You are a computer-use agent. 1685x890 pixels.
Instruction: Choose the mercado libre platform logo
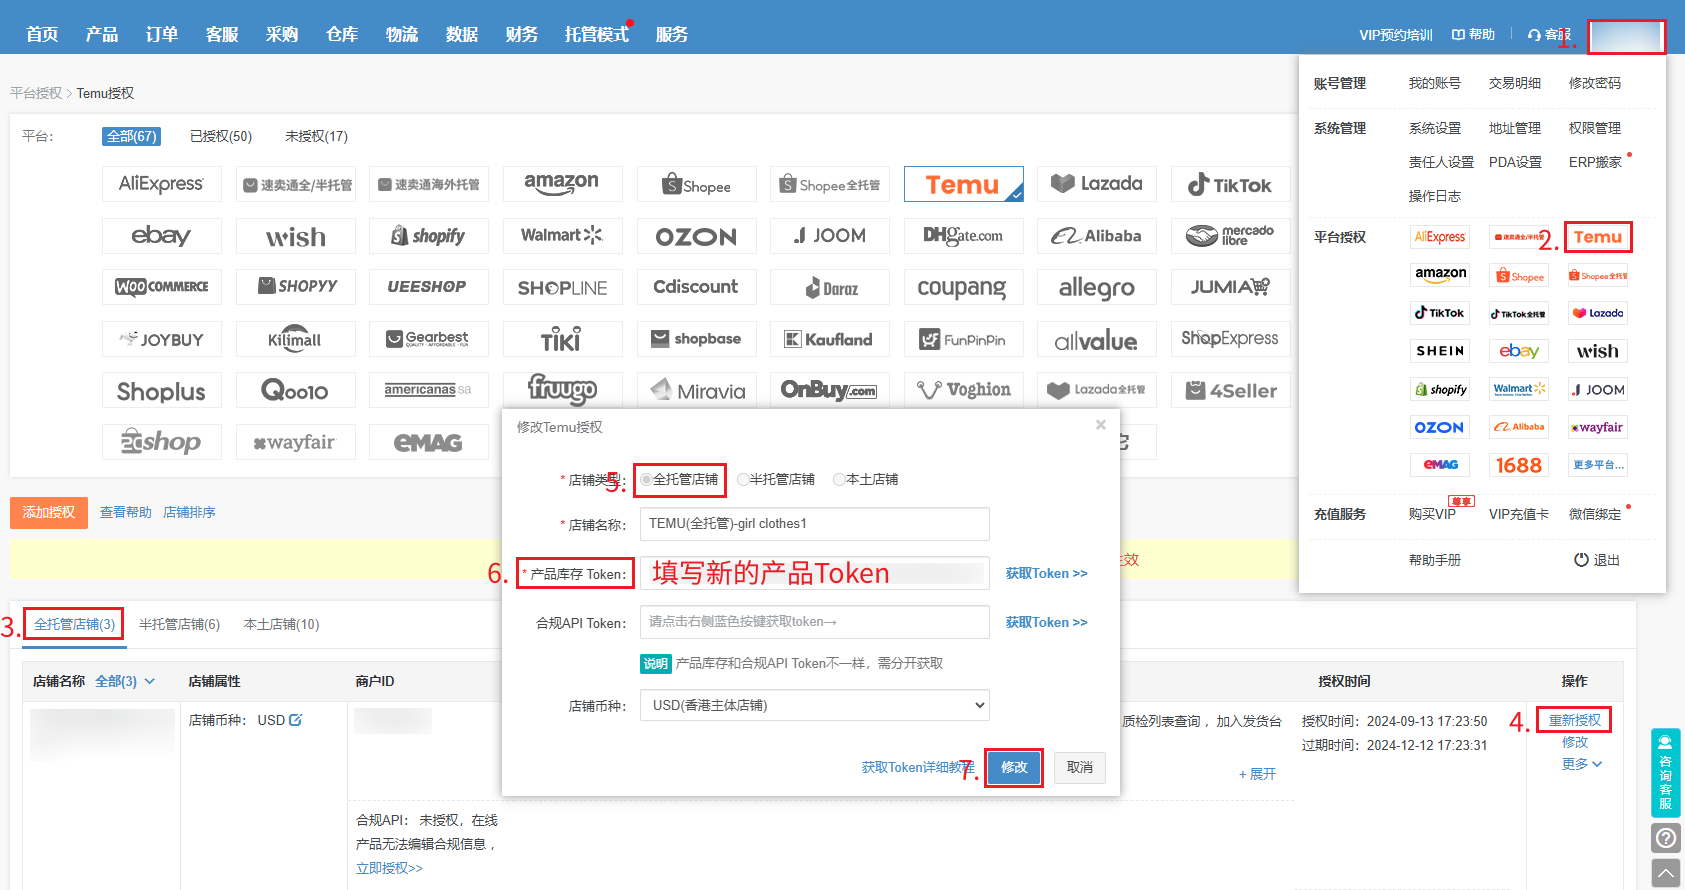click(1231, 236)
